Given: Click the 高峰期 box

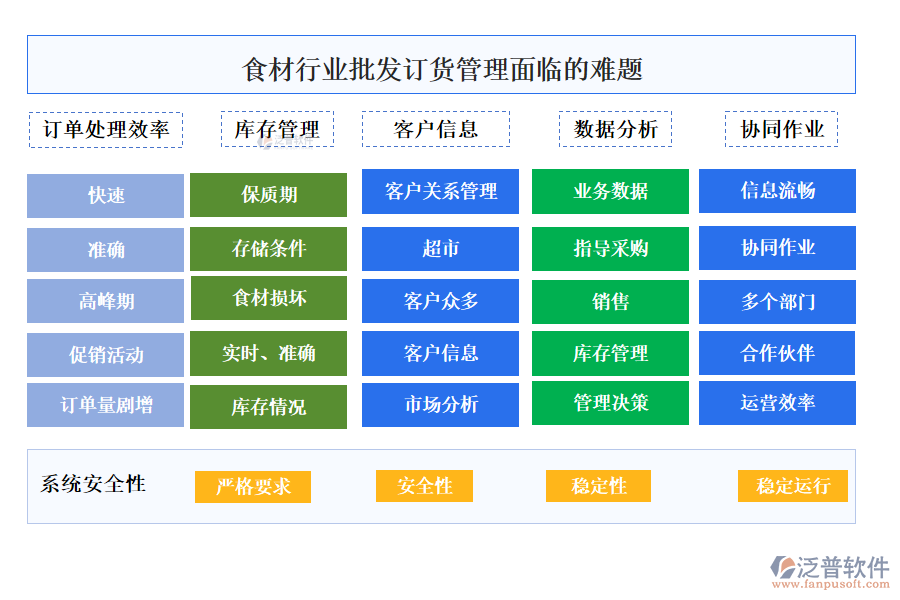Looking at the screenshot, I should point(106,301).
